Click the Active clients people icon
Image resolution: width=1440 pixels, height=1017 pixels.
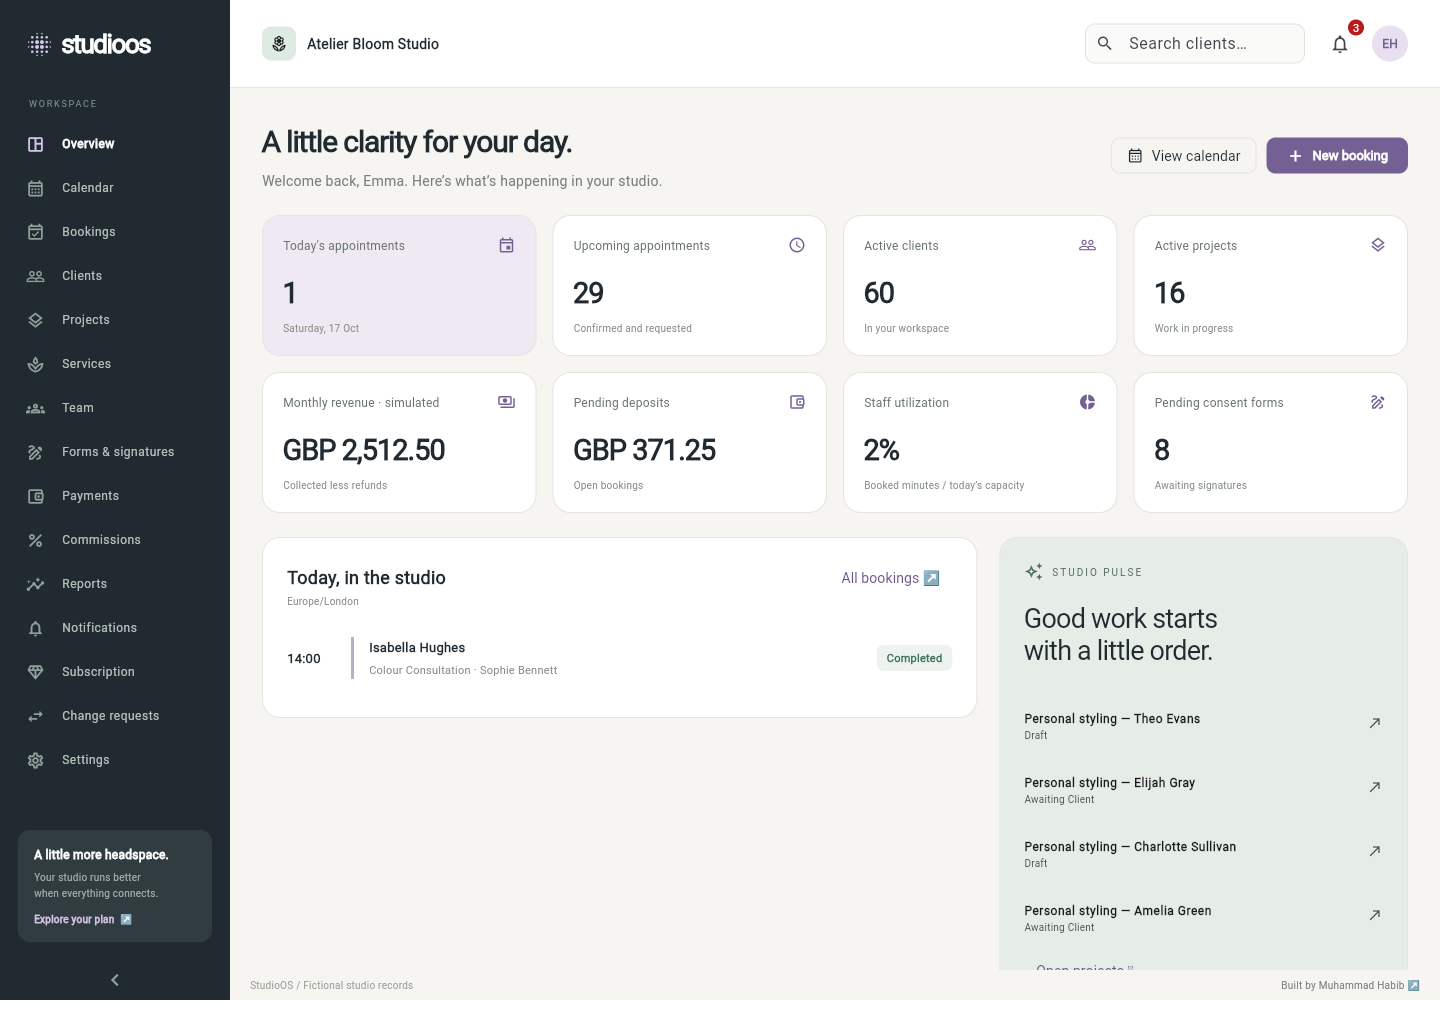coord(1088,245)
